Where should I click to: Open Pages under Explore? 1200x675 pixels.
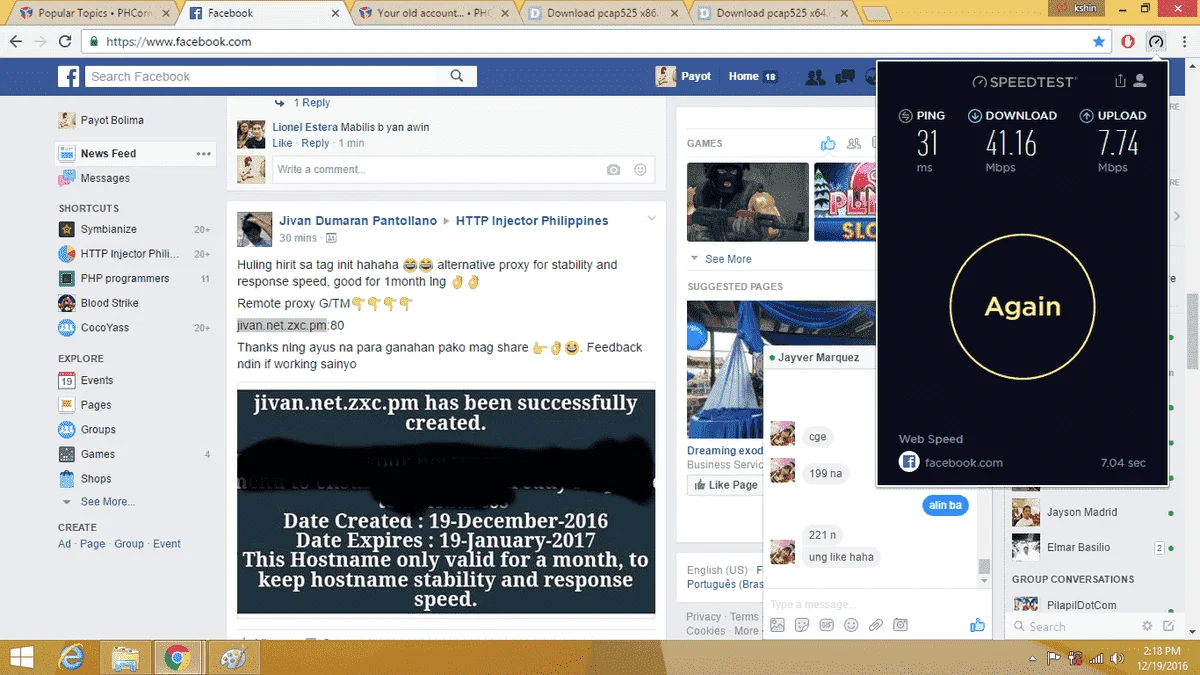point(96,405)
